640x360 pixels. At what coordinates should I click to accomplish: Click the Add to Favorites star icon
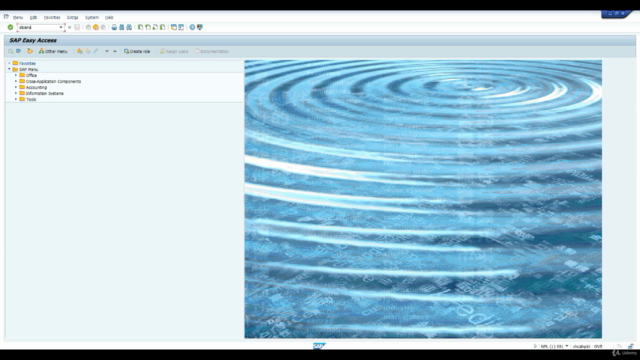pos(80,51)
